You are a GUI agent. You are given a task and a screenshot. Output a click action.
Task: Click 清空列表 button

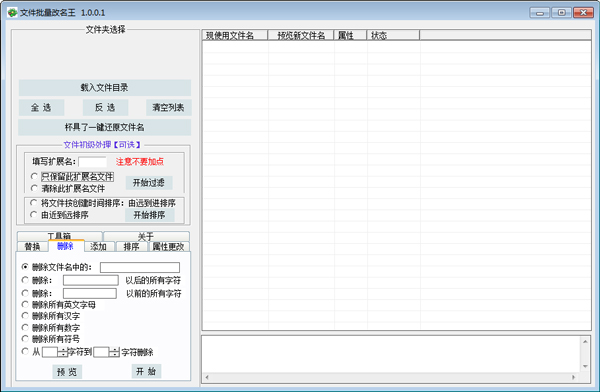(168, 108)
